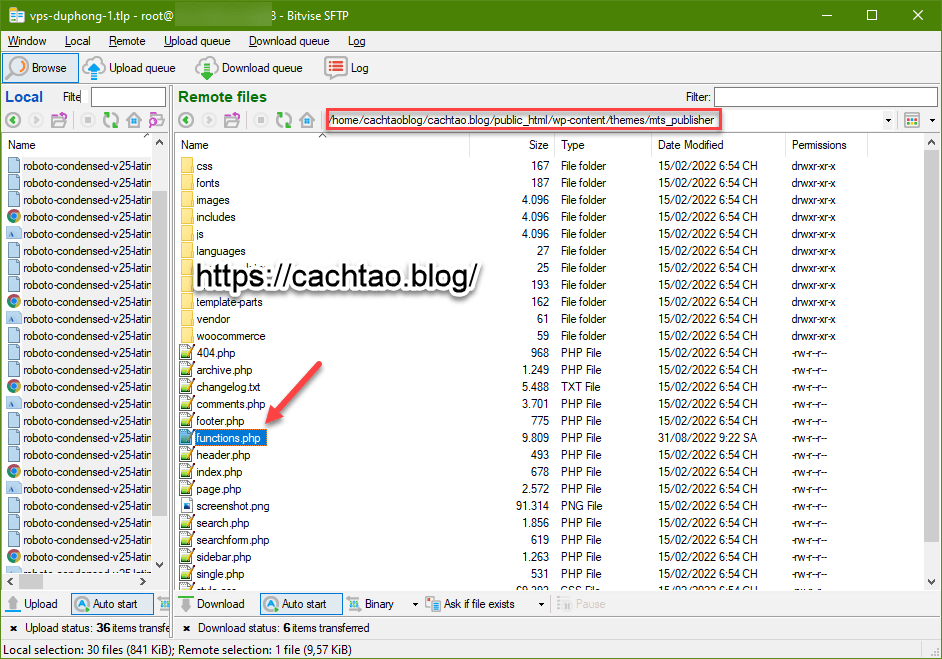Sort remote files by Type column
Image resolution: width=942 pixels, height=659 pixels.
tap(603, 145)
